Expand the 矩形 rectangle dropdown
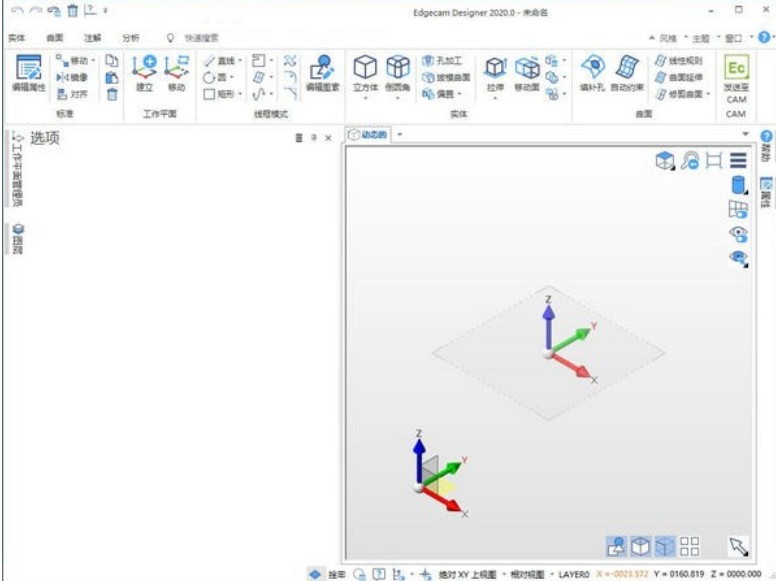Screen dimensions: 776x581 click(x=240, y=94)
